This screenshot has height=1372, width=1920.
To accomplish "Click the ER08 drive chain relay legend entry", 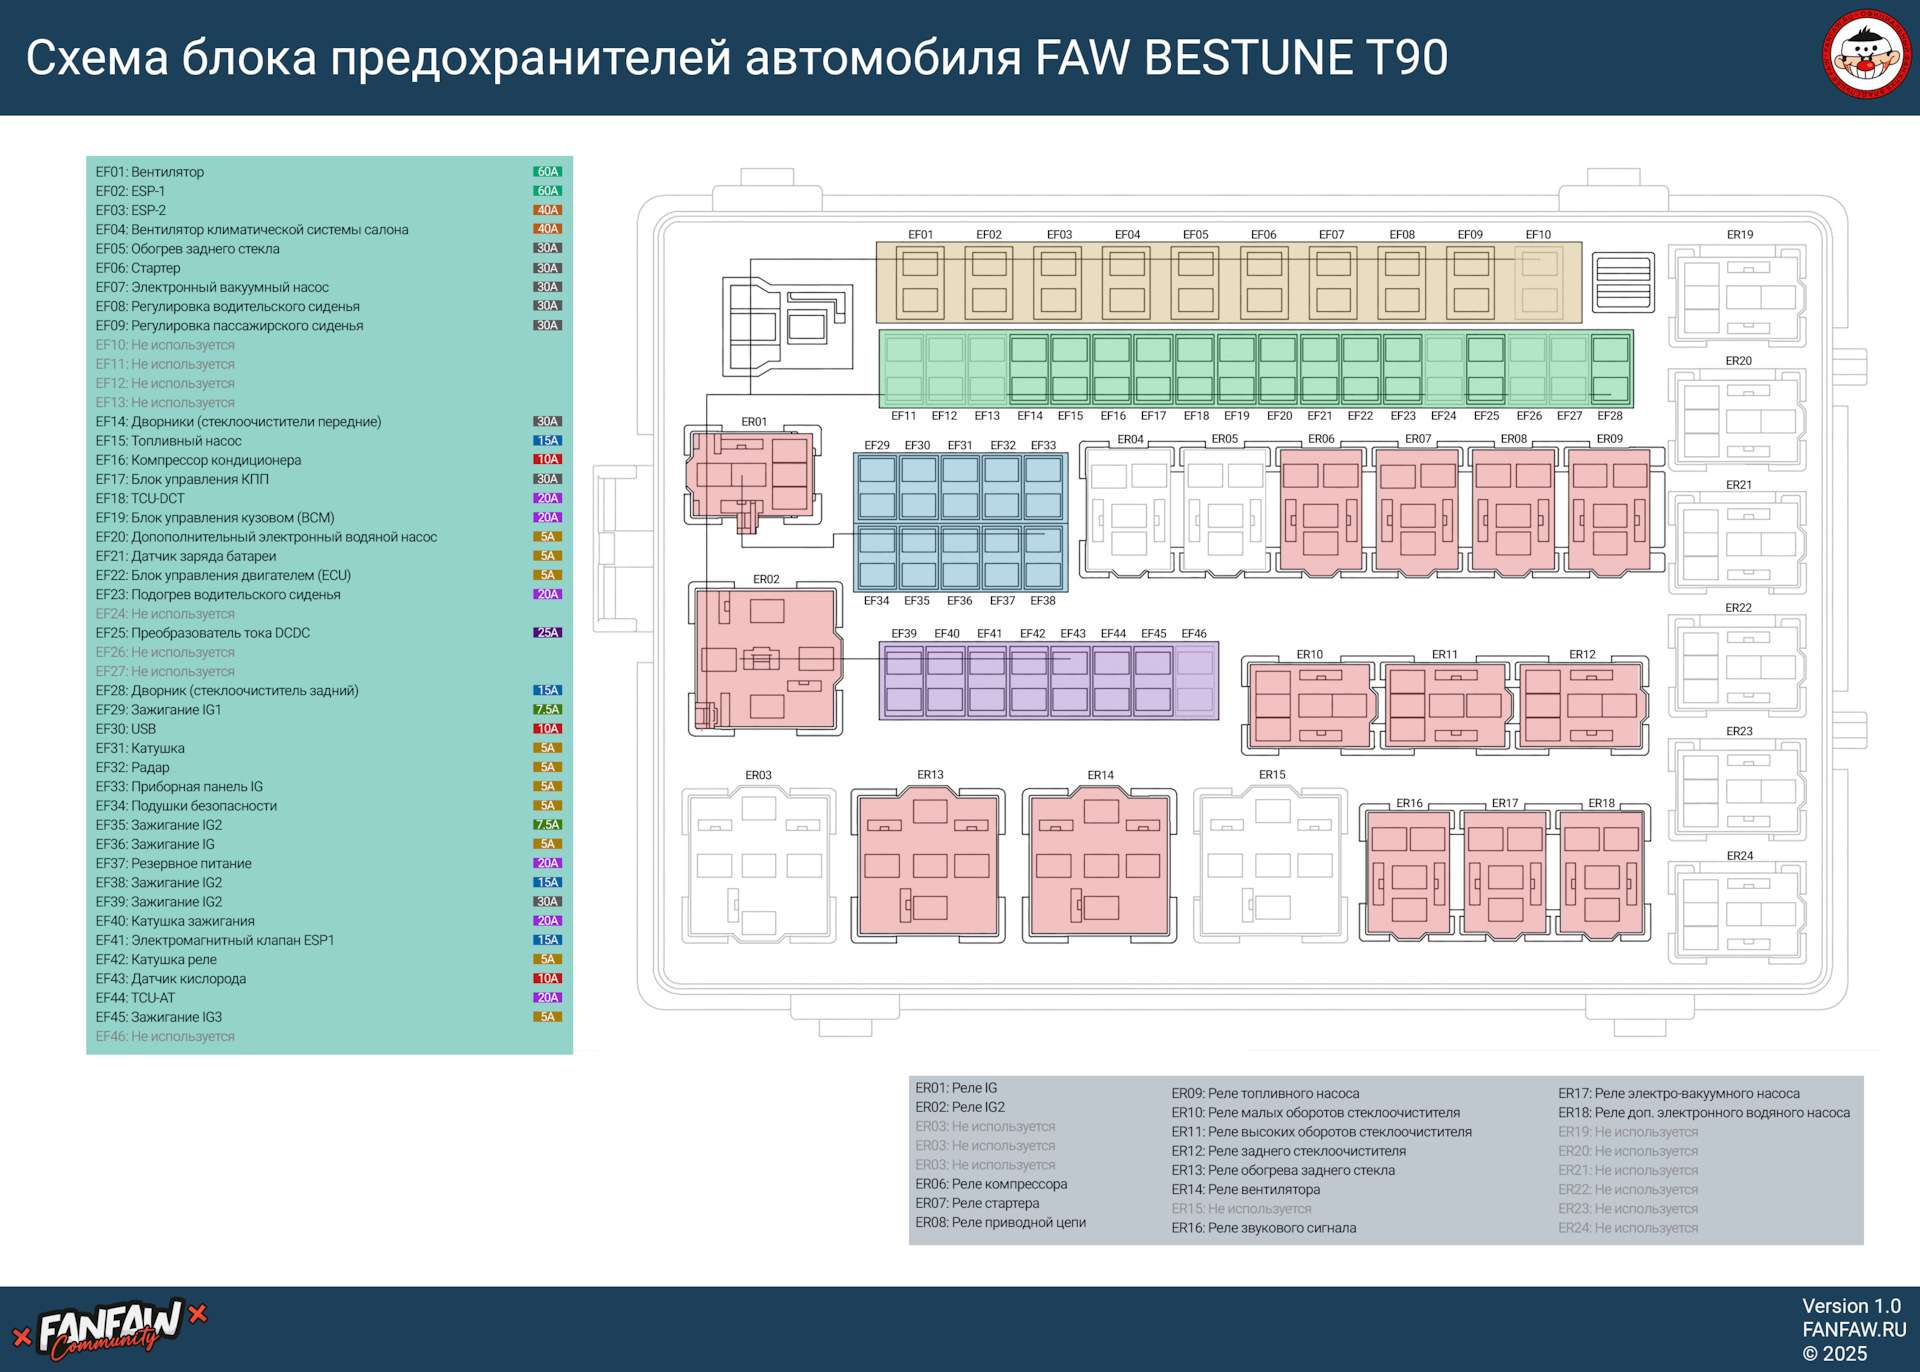I will click(1000, 1222).
